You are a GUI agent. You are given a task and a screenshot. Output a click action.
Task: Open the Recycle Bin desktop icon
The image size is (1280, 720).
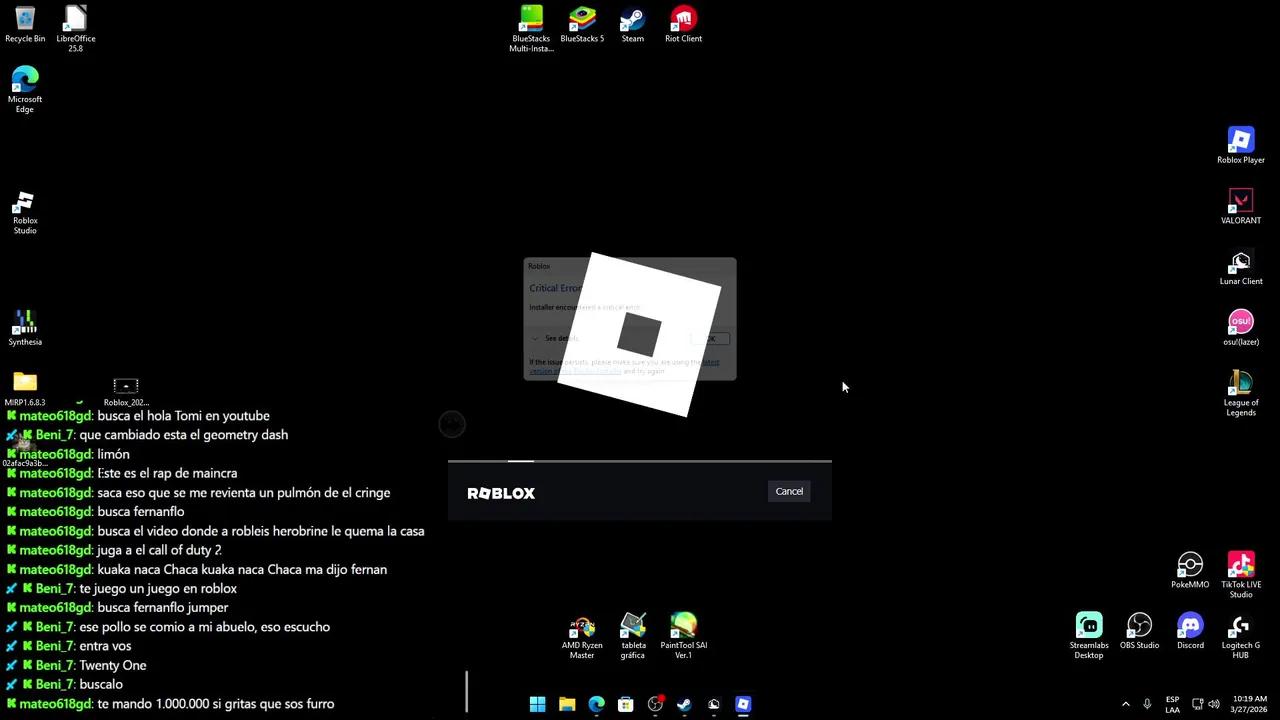tap(25, 25)
